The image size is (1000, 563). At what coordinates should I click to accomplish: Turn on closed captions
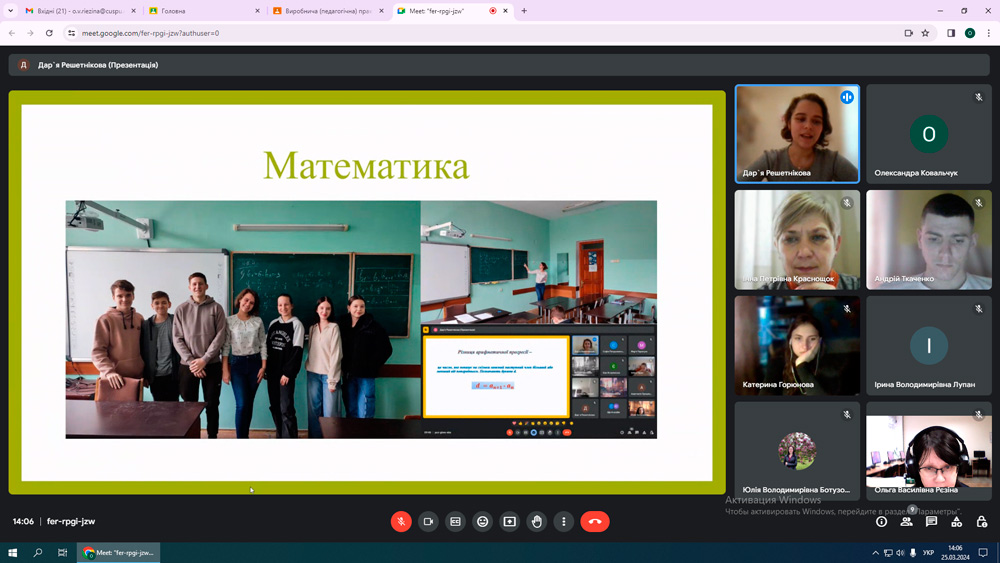click(456, 521)
